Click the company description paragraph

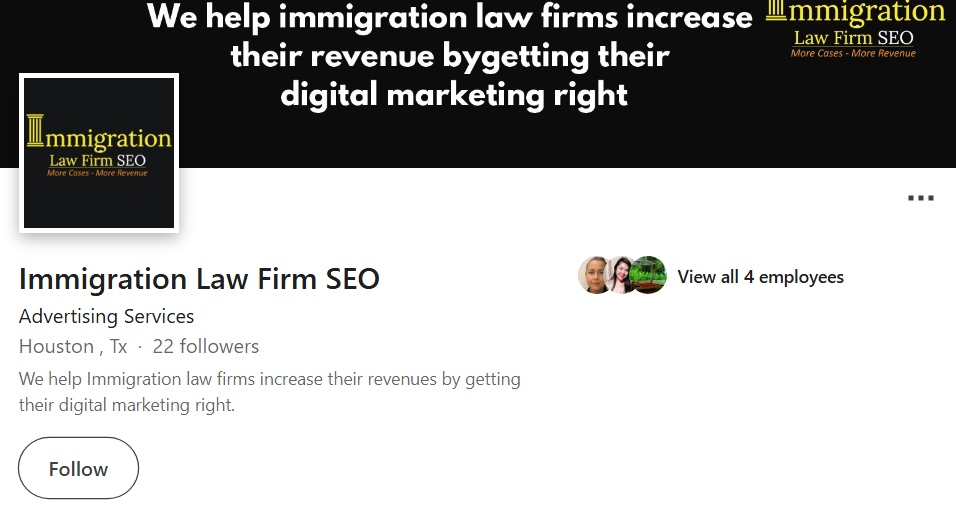click(269, 392)
